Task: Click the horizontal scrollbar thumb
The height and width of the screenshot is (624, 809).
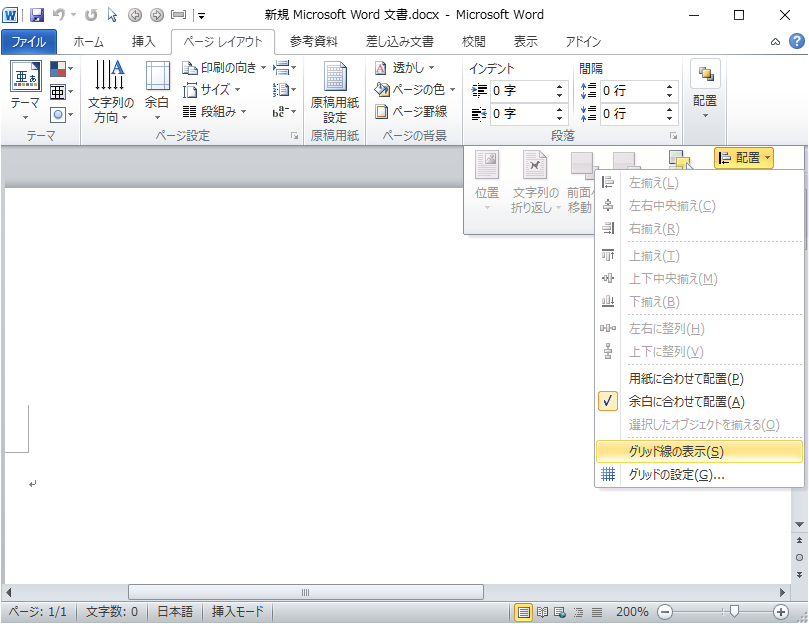Action: (306, 592)
